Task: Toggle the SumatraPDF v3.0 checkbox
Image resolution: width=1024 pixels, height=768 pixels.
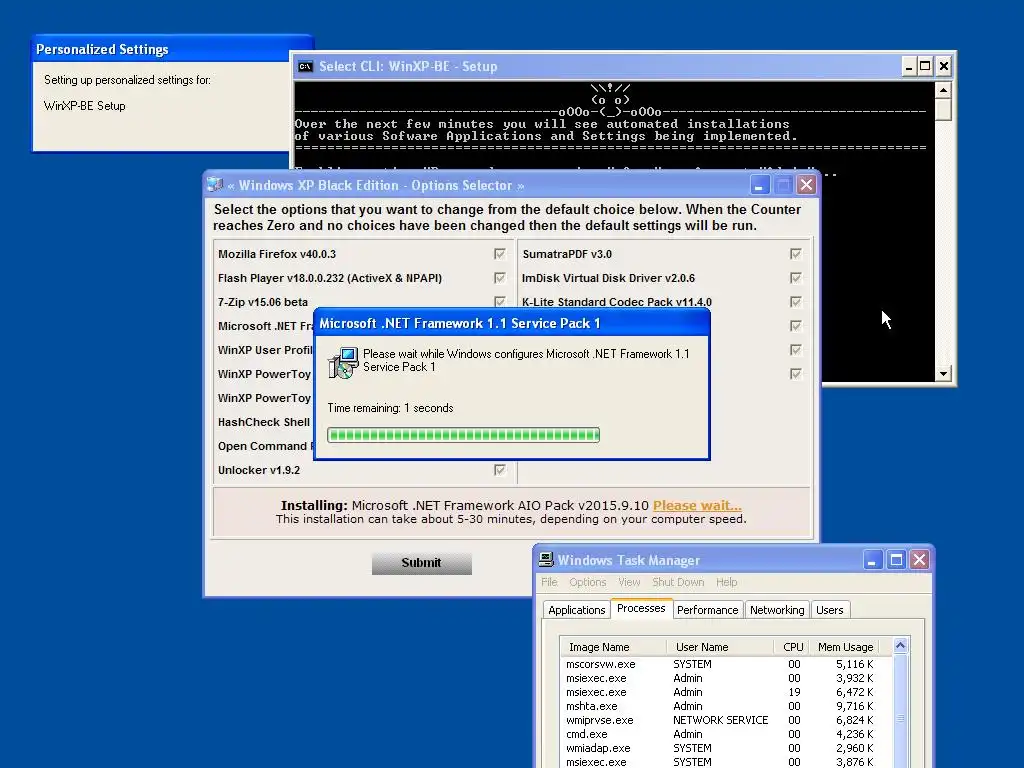Action: coord(795,254)
